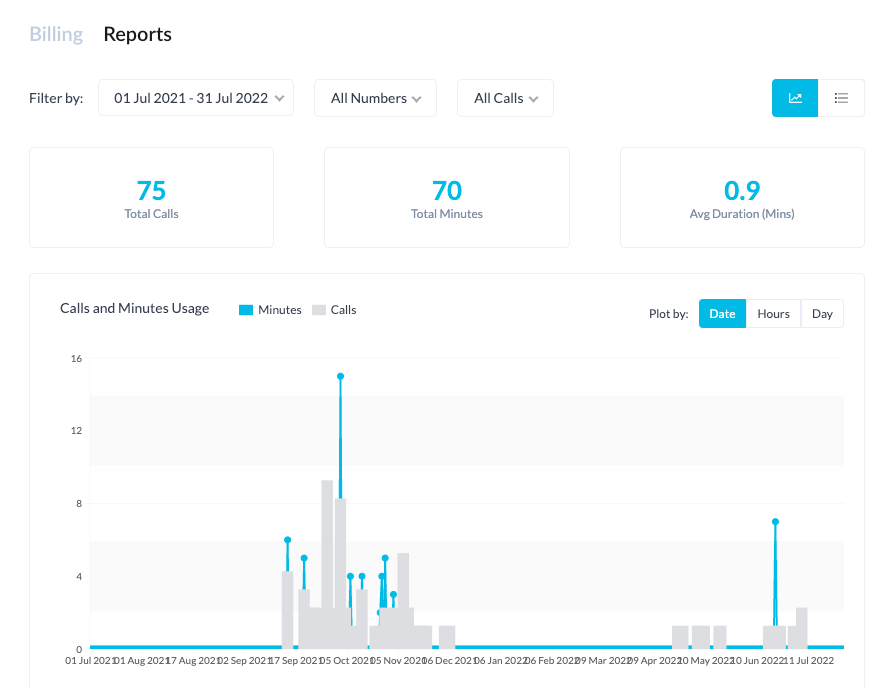
Task: Click the blue Minutes legend icon
Action: pos(244,310)
